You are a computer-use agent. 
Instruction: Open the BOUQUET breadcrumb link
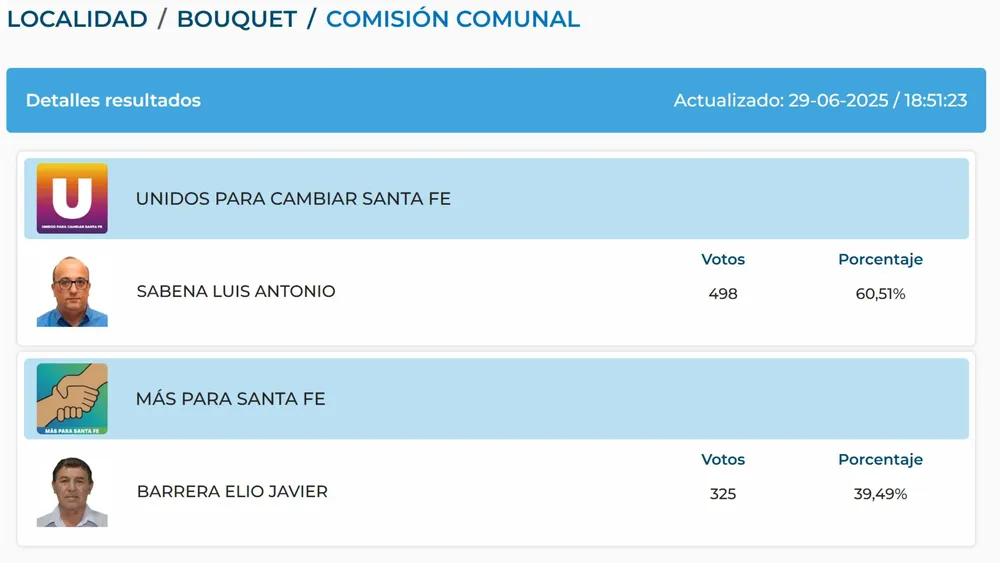237,19
